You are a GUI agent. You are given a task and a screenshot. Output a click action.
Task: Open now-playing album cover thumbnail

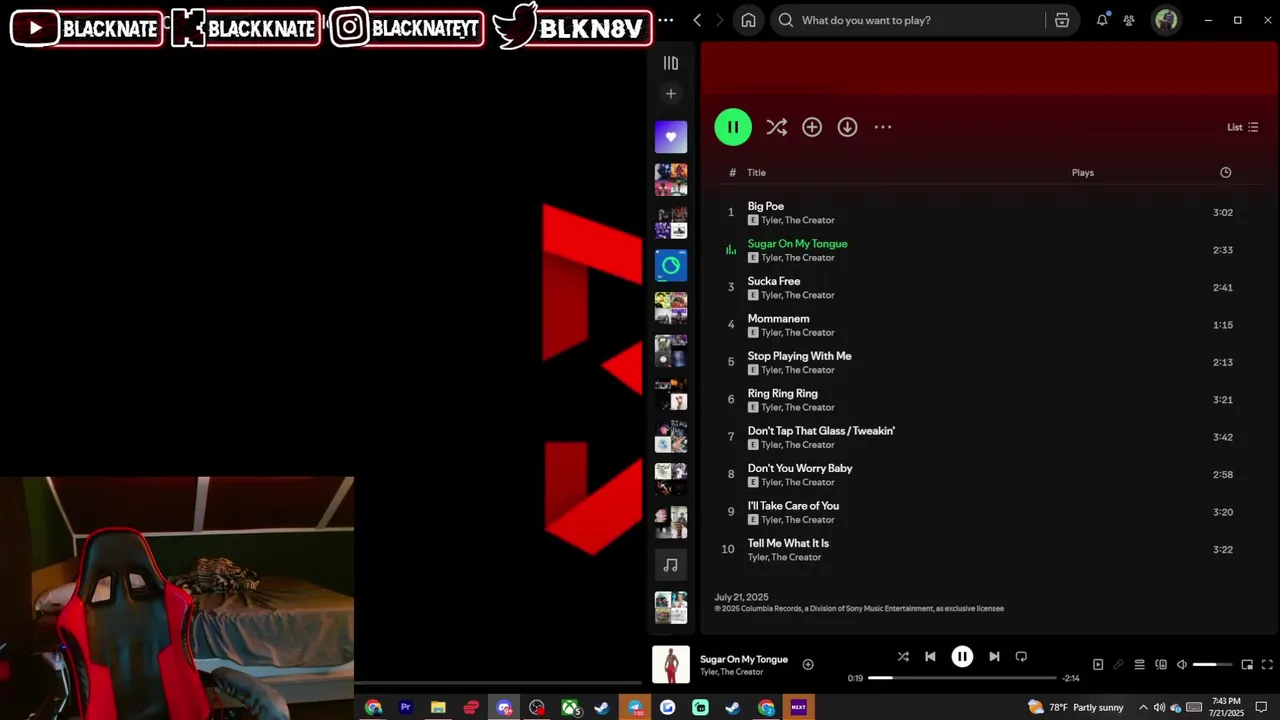point(671,665)
